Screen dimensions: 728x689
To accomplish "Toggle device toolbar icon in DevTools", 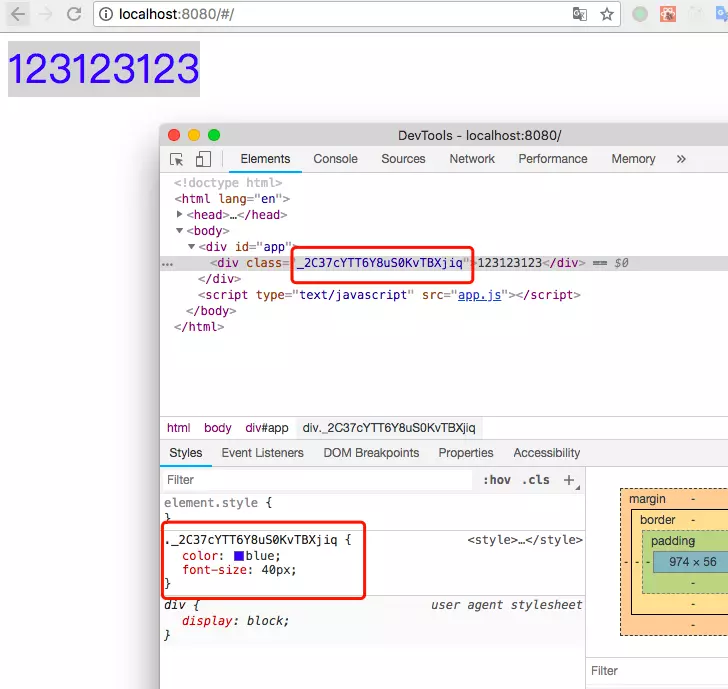I will [x=203, y=159].
